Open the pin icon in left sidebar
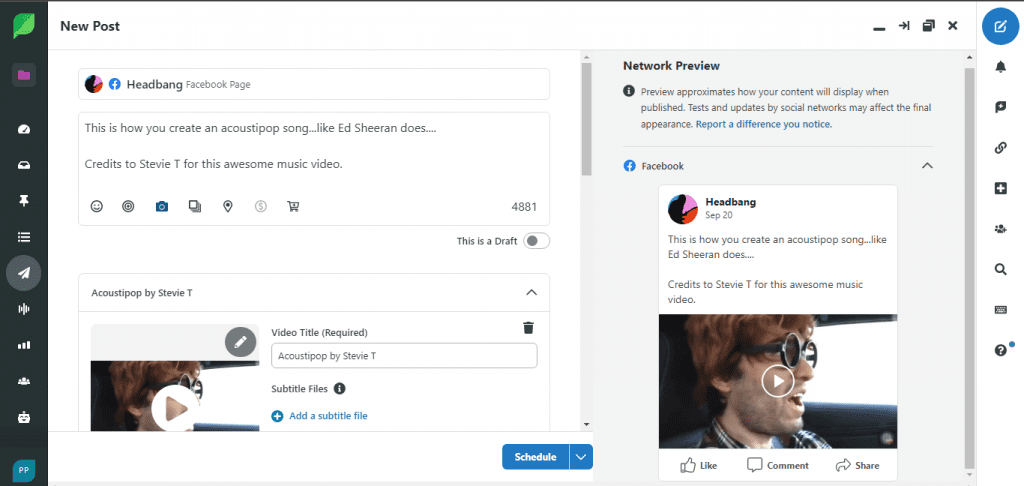Screen dimensions: 1024x486 click(24, 201)
